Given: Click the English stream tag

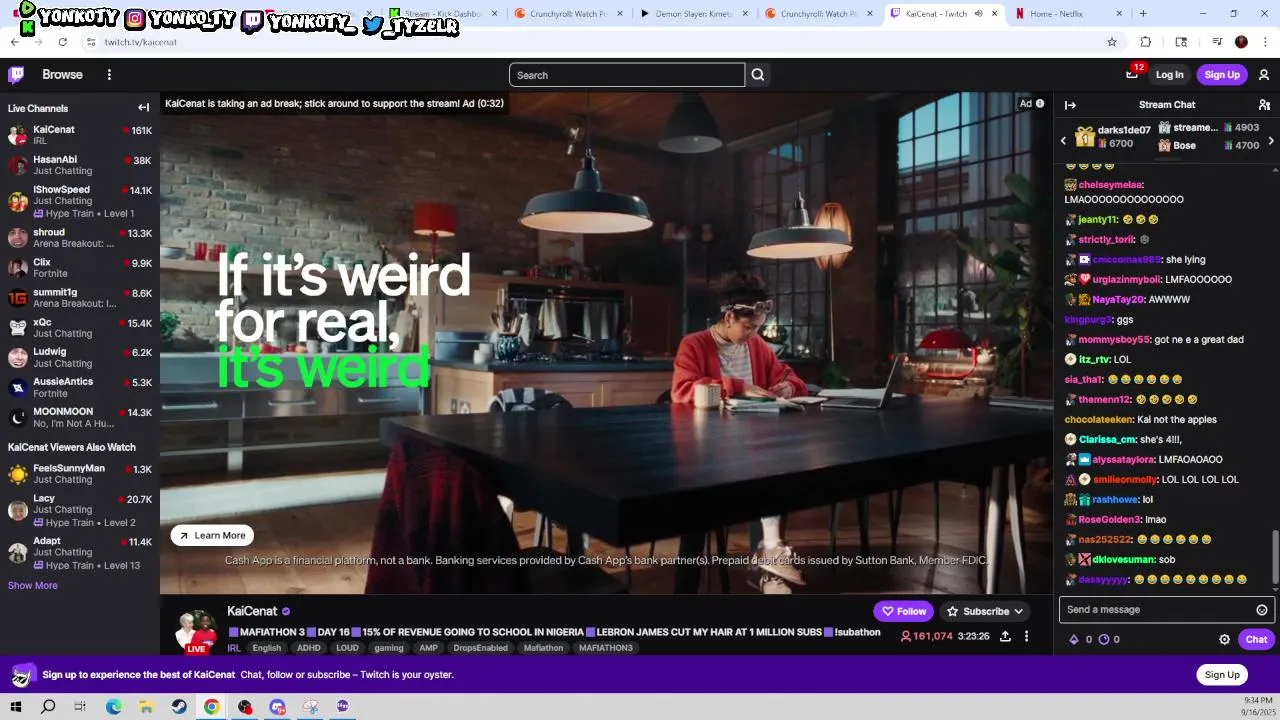Looking at the screenshot, I should pos(267,648).
